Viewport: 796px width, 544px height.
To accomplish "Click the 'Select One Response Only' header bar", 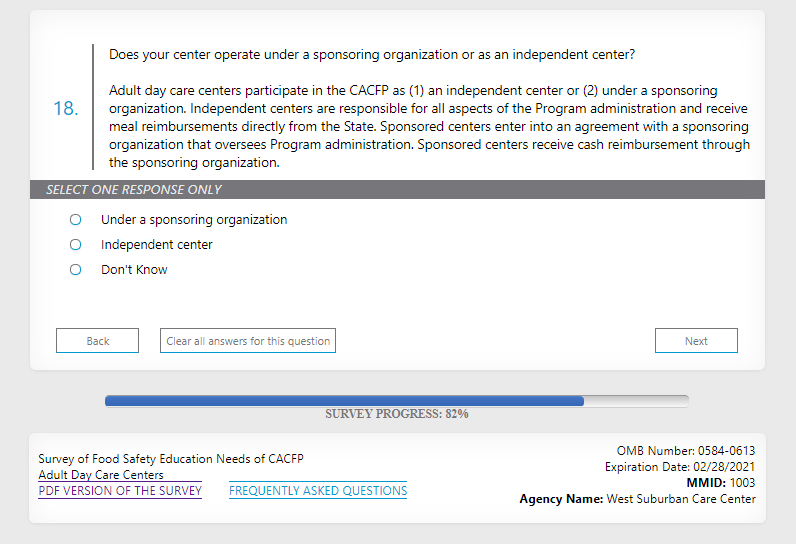I will [x=397, y=190].
